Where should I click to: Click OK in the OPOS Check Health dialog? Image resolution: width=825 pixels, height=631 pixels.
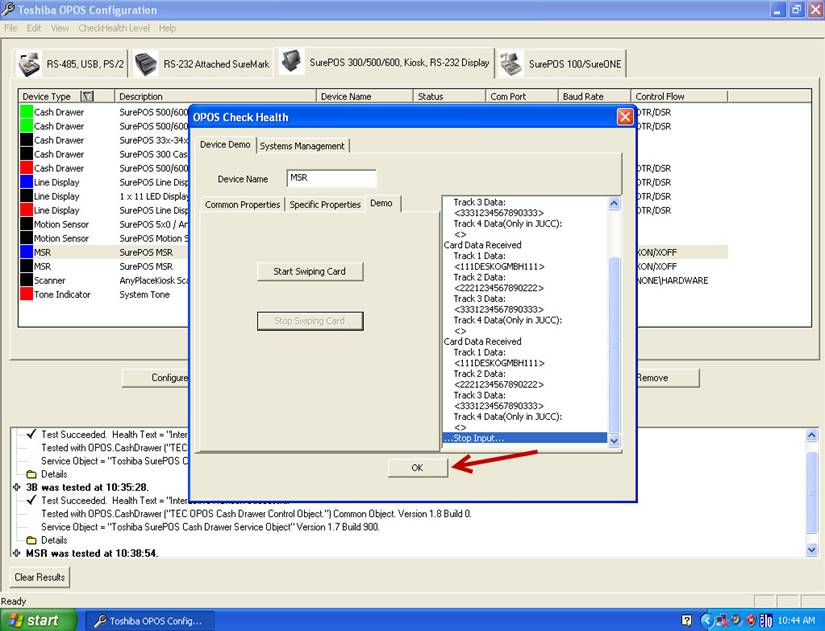click(417, 468)
